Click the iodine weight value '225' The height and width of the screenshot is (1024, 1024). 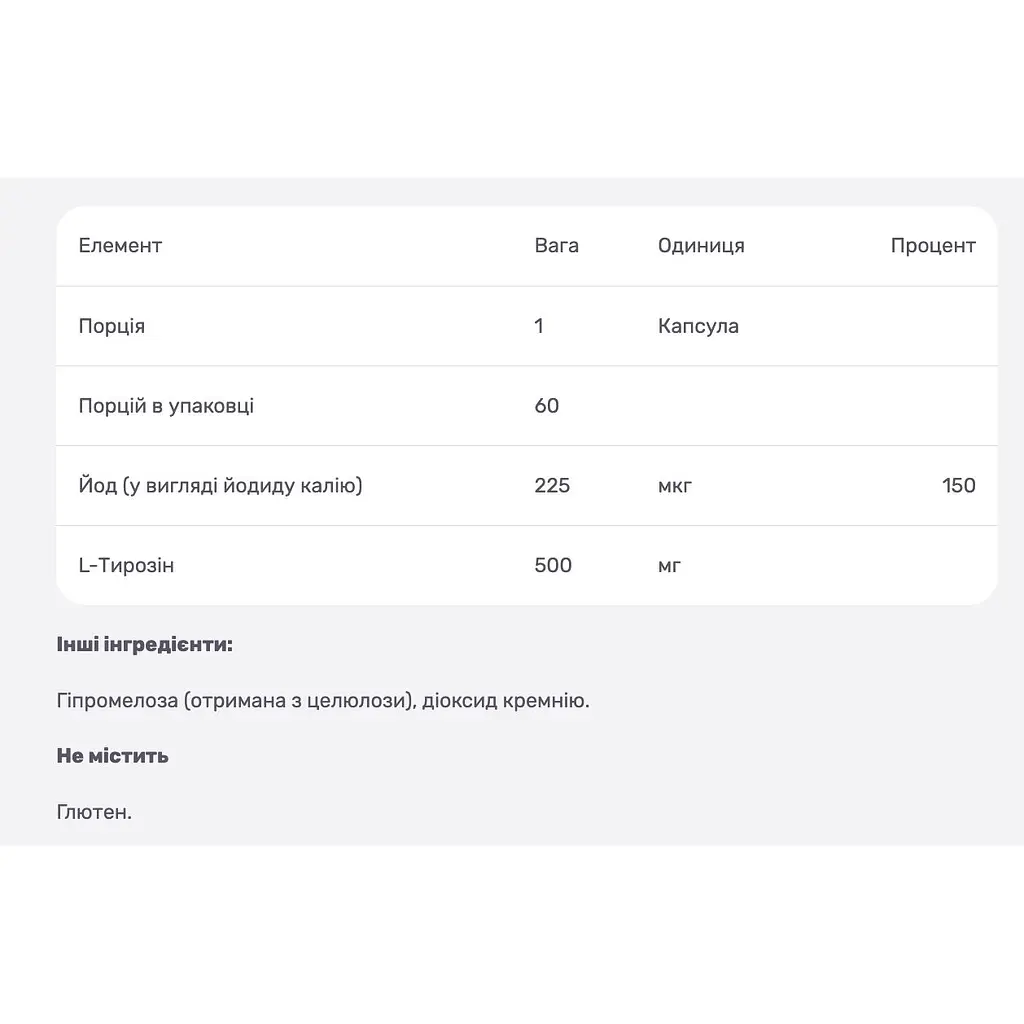(552, 485)
